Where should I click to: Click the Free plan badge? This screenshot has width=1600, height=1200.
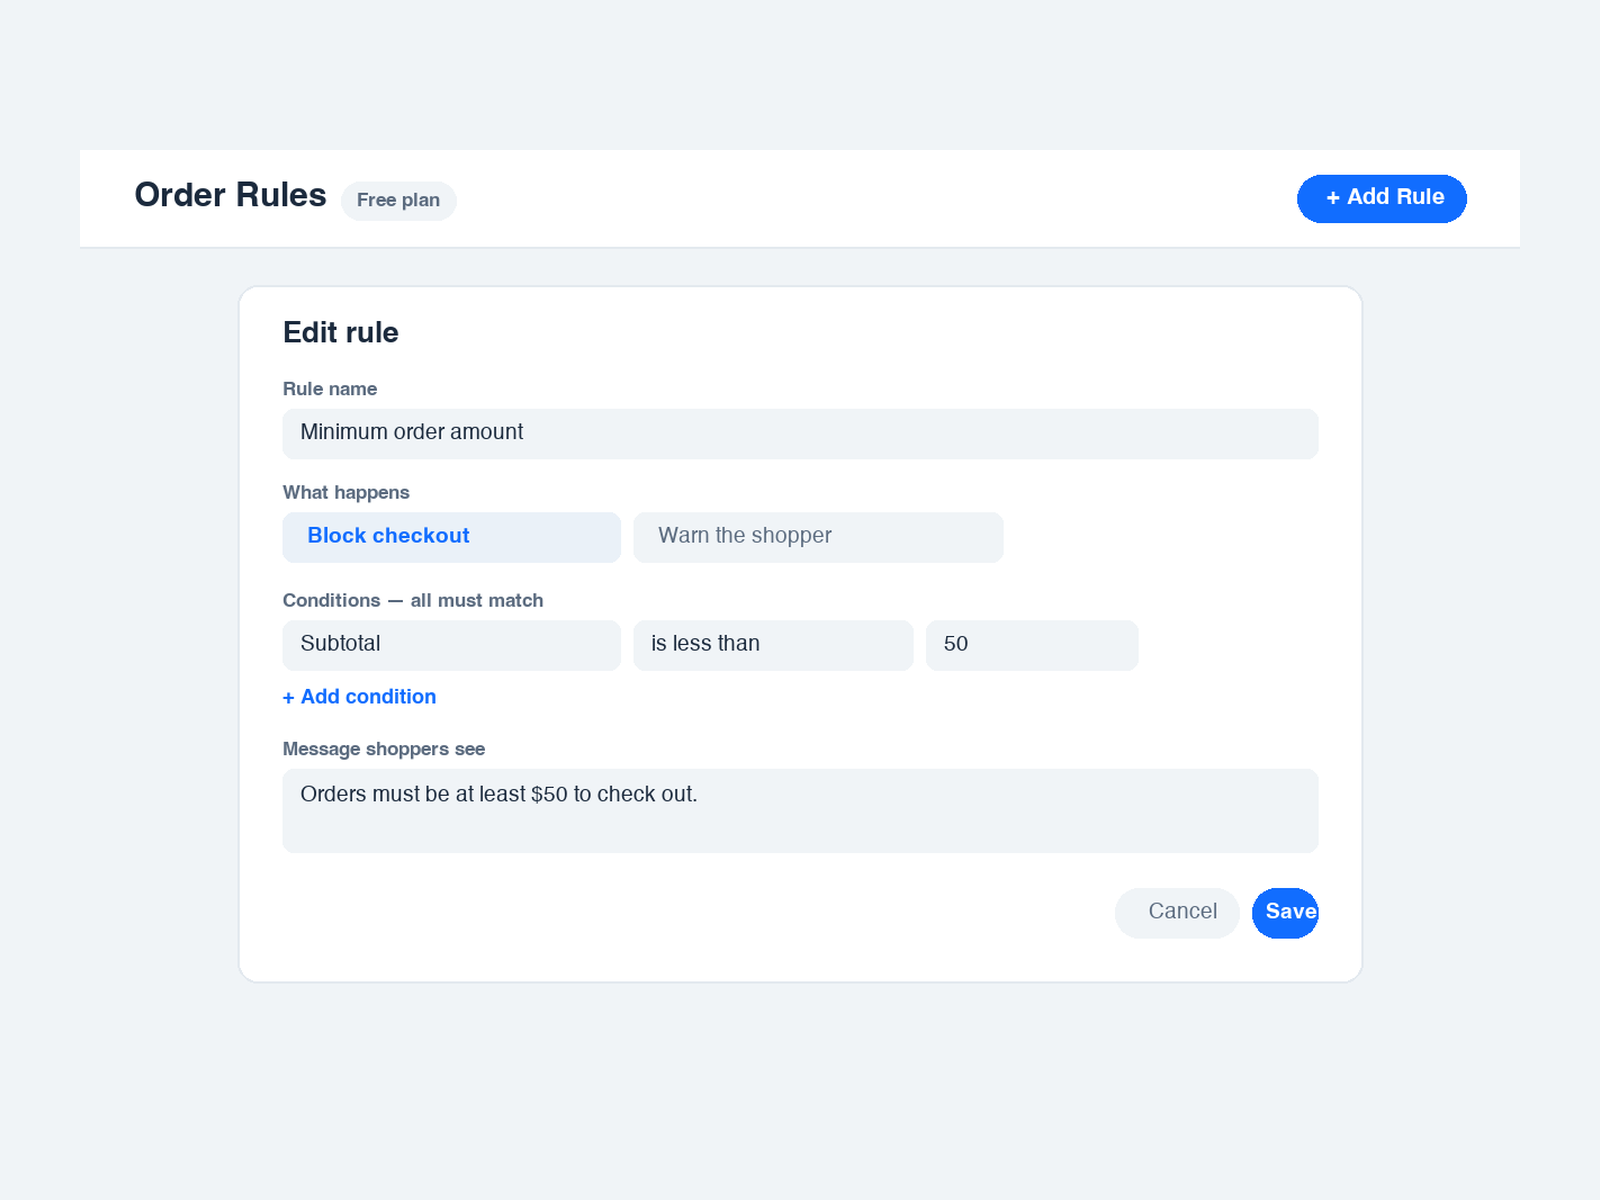coord(399,200)
